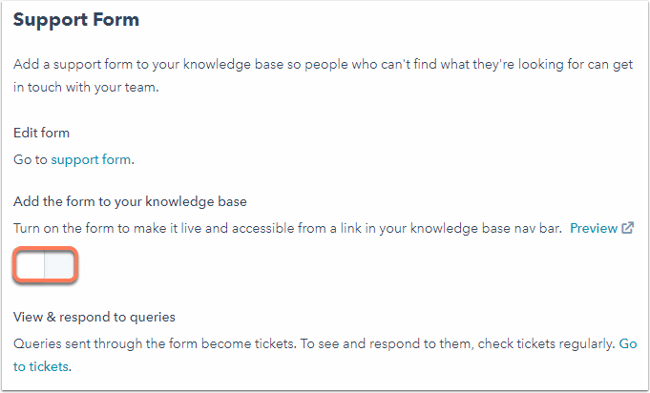This screenshot has width=650, height=393.
Task: Click the Edit form label
Action: point(41,133)
